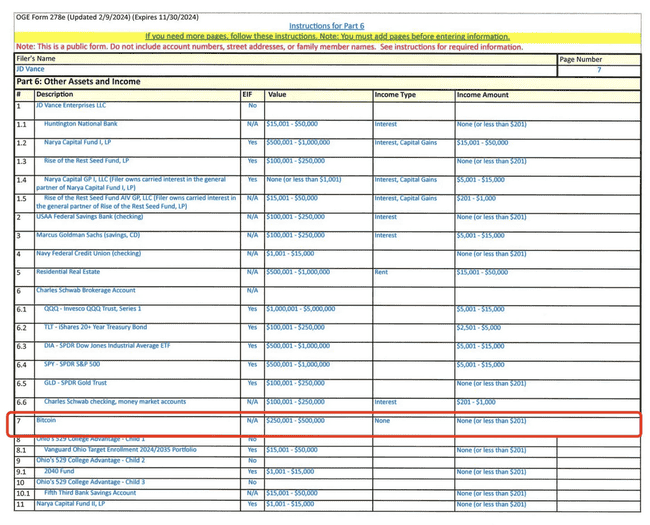Select the JD Vance Enterprises LLC entry
This screenshot has width=650, height=525.
click(71, 105)
